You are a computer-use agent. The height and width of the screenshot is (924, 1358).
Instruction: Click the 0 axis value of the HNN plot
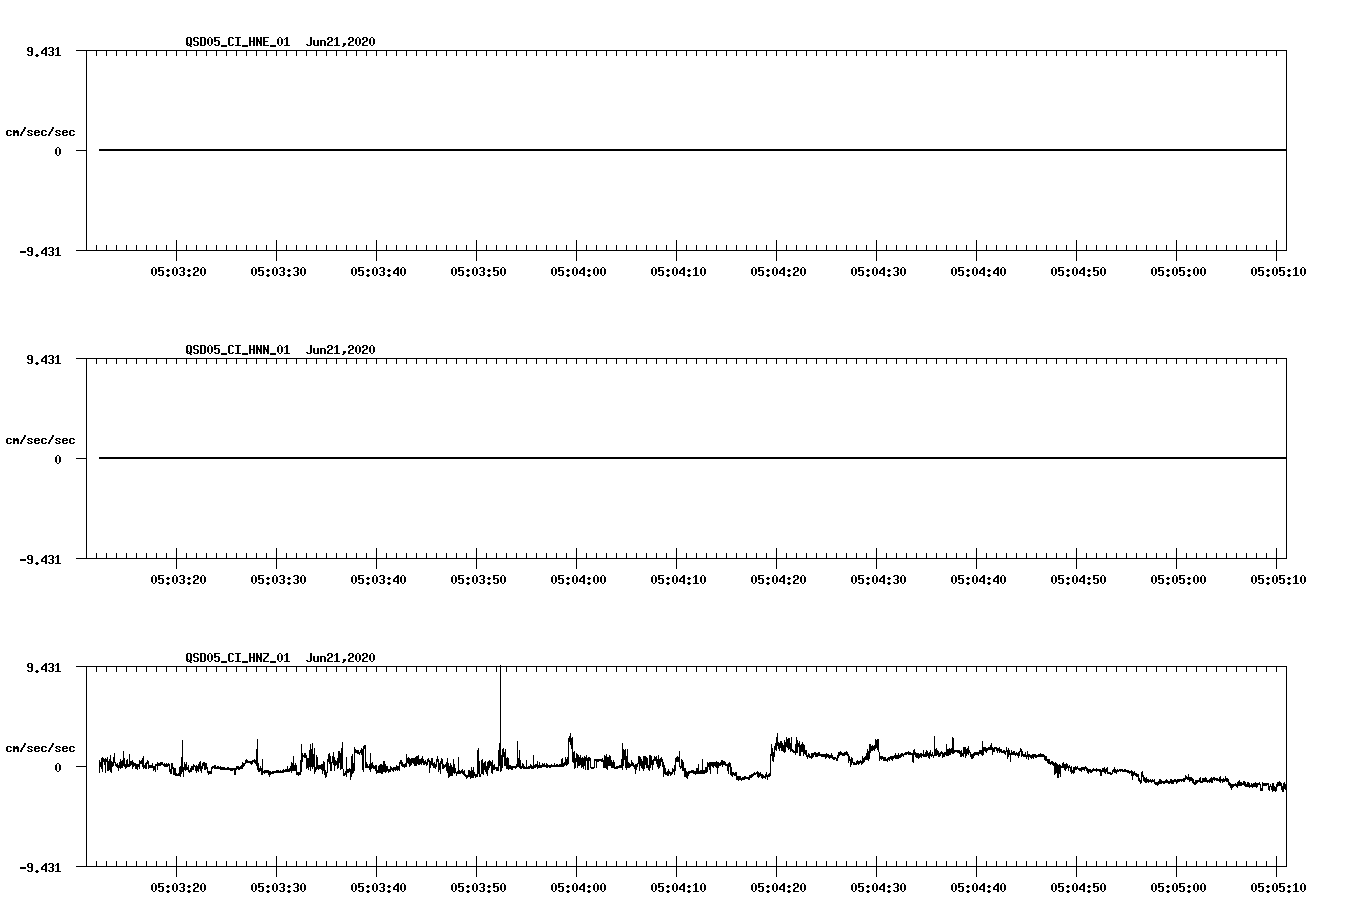pos(58,460)
